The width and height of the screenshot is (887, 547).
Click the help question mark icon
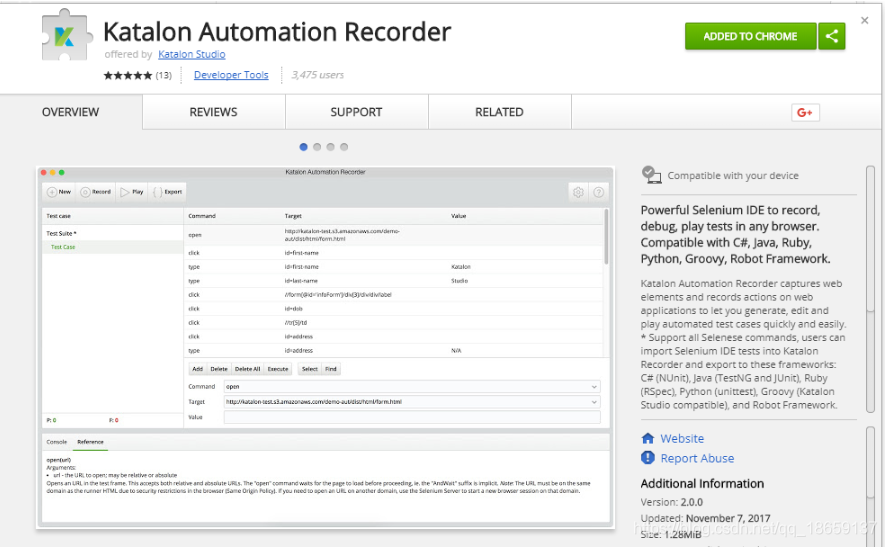click(x=598, y=192)
